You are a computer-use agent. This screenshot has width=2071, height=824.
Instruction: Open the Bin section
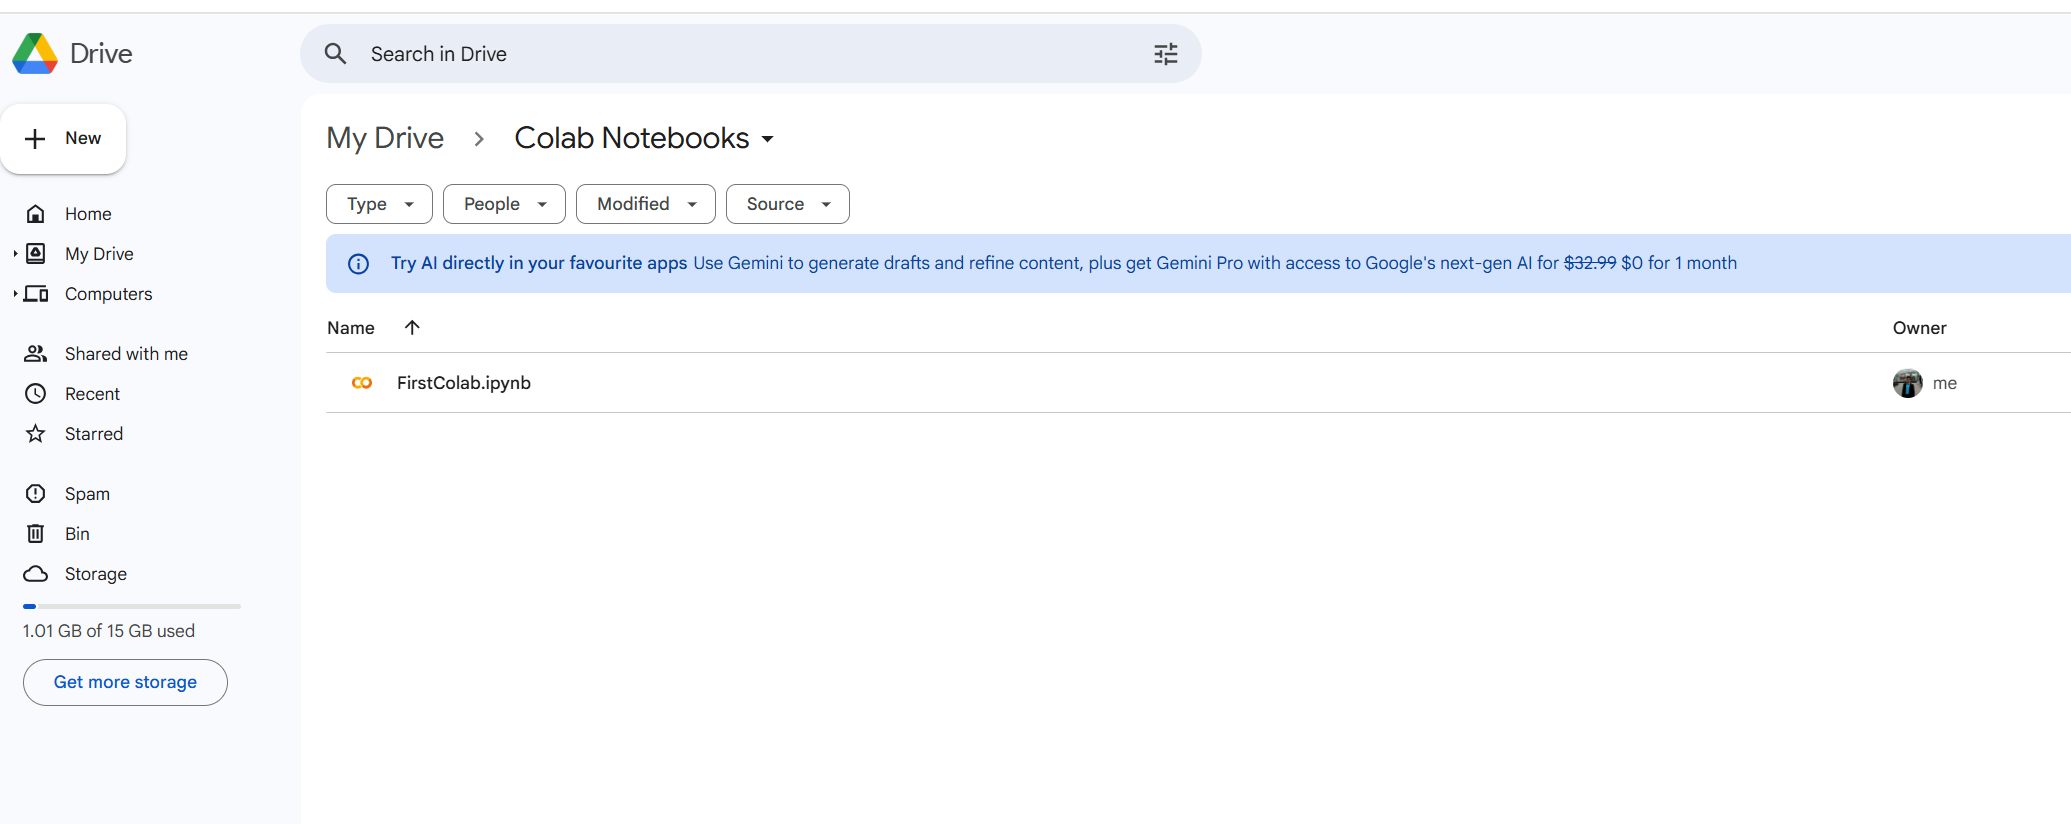point(77,534)
